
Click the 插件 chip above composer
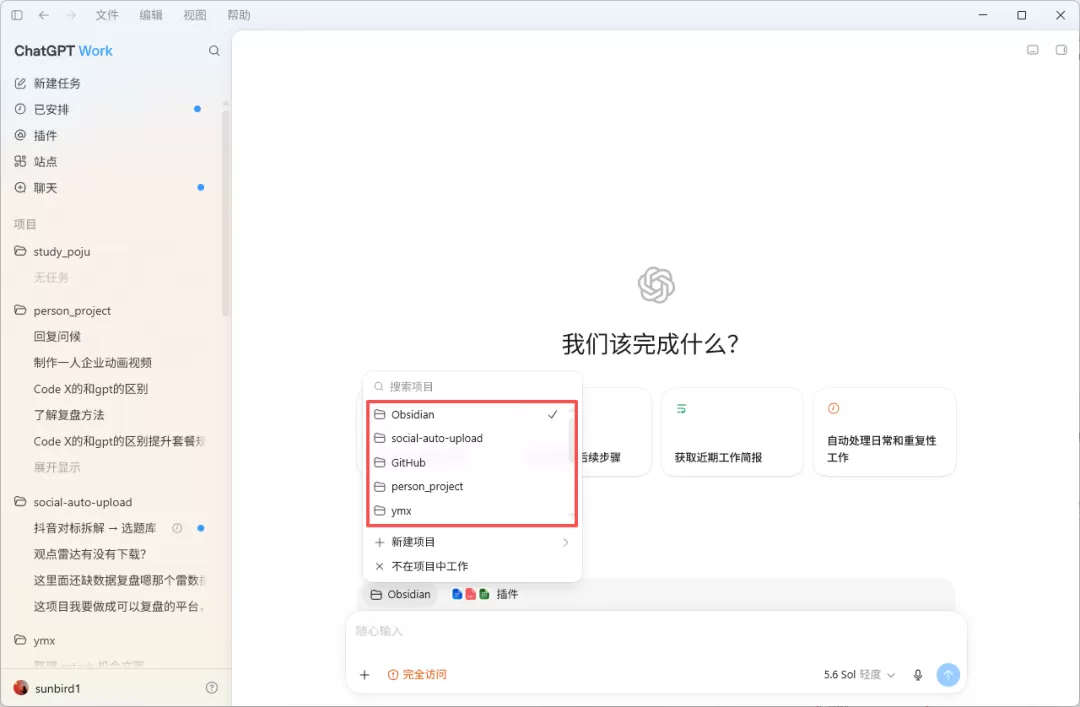point(485,594)
